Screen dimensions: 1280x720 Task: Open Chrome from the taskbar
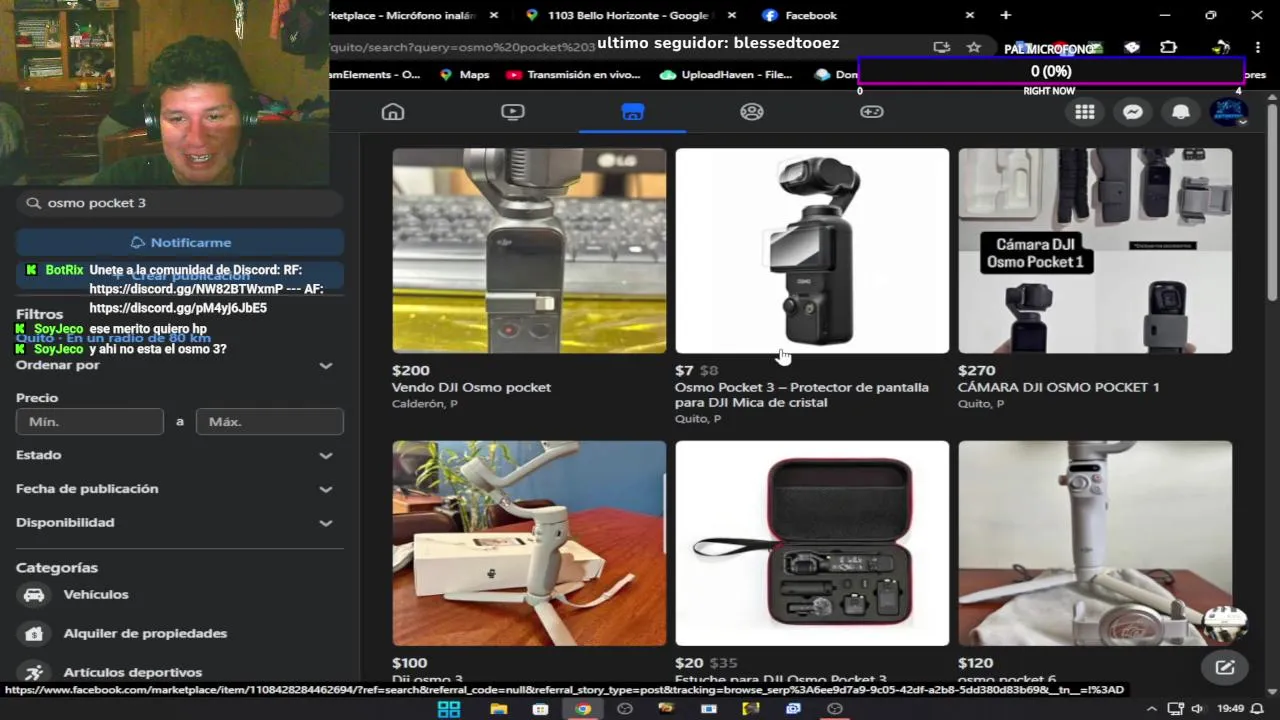pyautogui.click(x=583, y=709)
